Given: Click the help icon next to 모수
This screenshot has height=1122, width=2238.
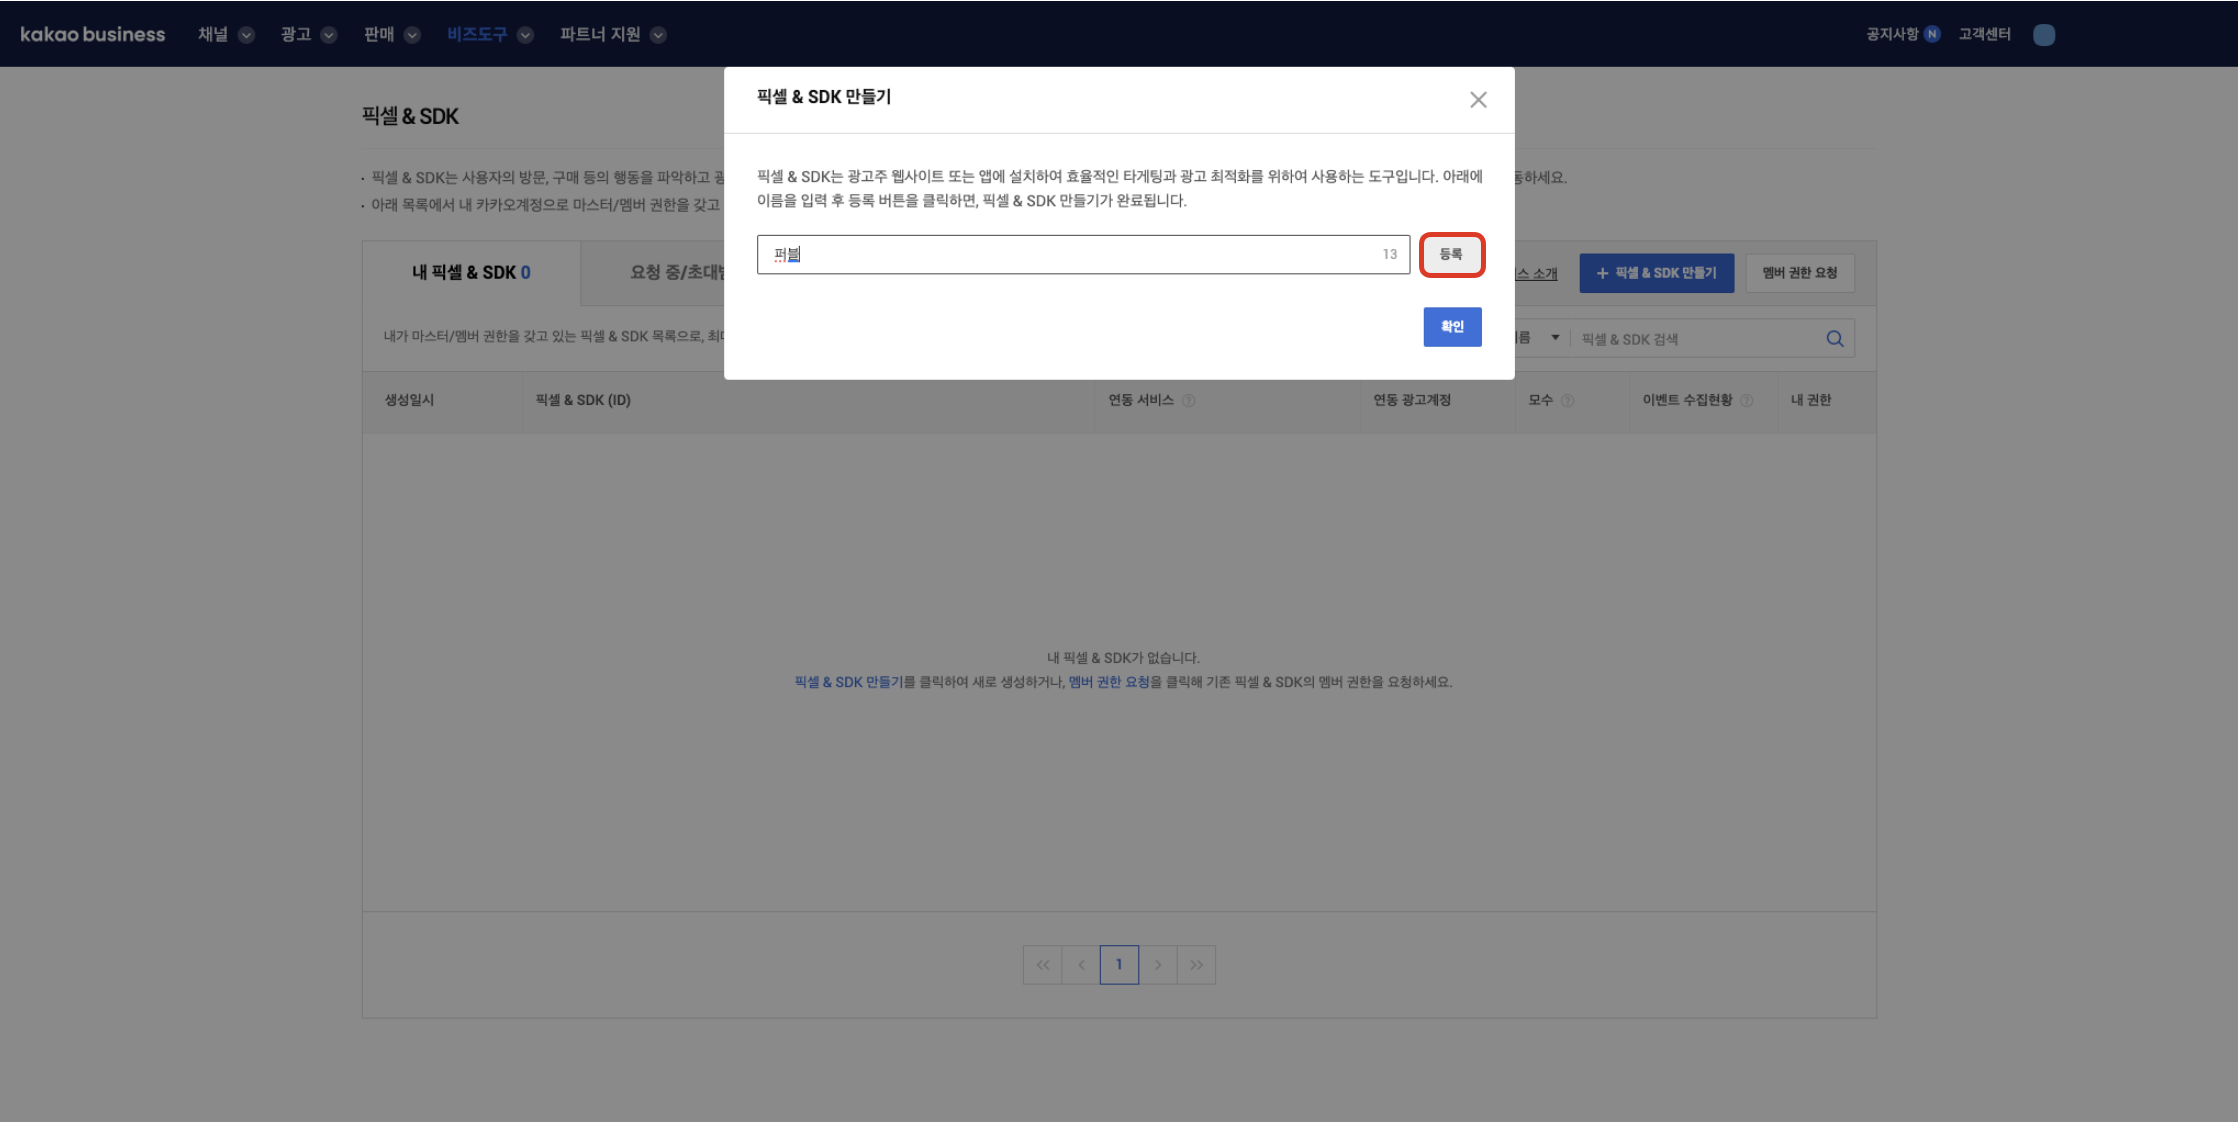Looking at the screenshot, I should [1569, 400].
